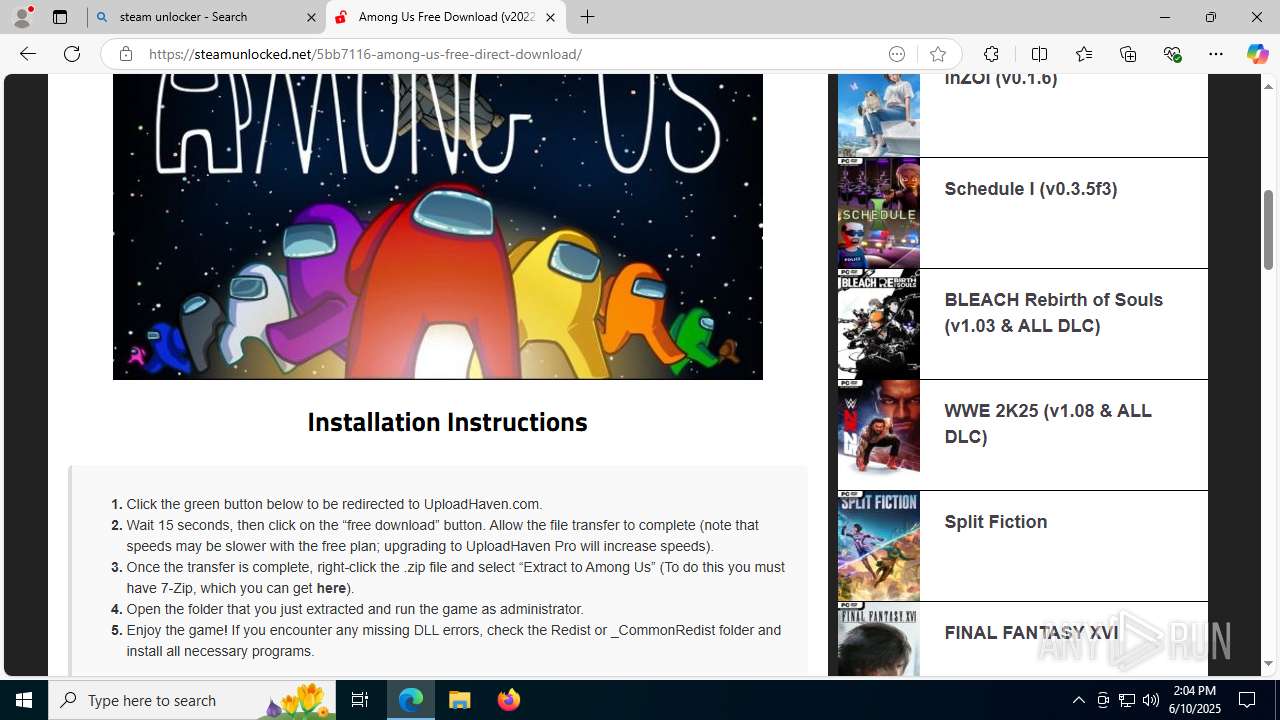Show hidden system tray icons
The image size is (1280, 720).
coord(1078,700)
